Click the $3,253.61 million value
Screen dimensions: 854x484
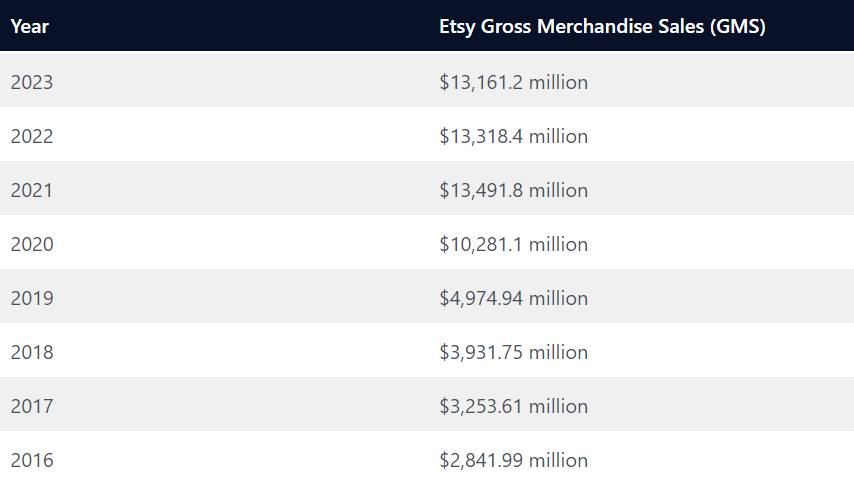[x=513, y=406]
